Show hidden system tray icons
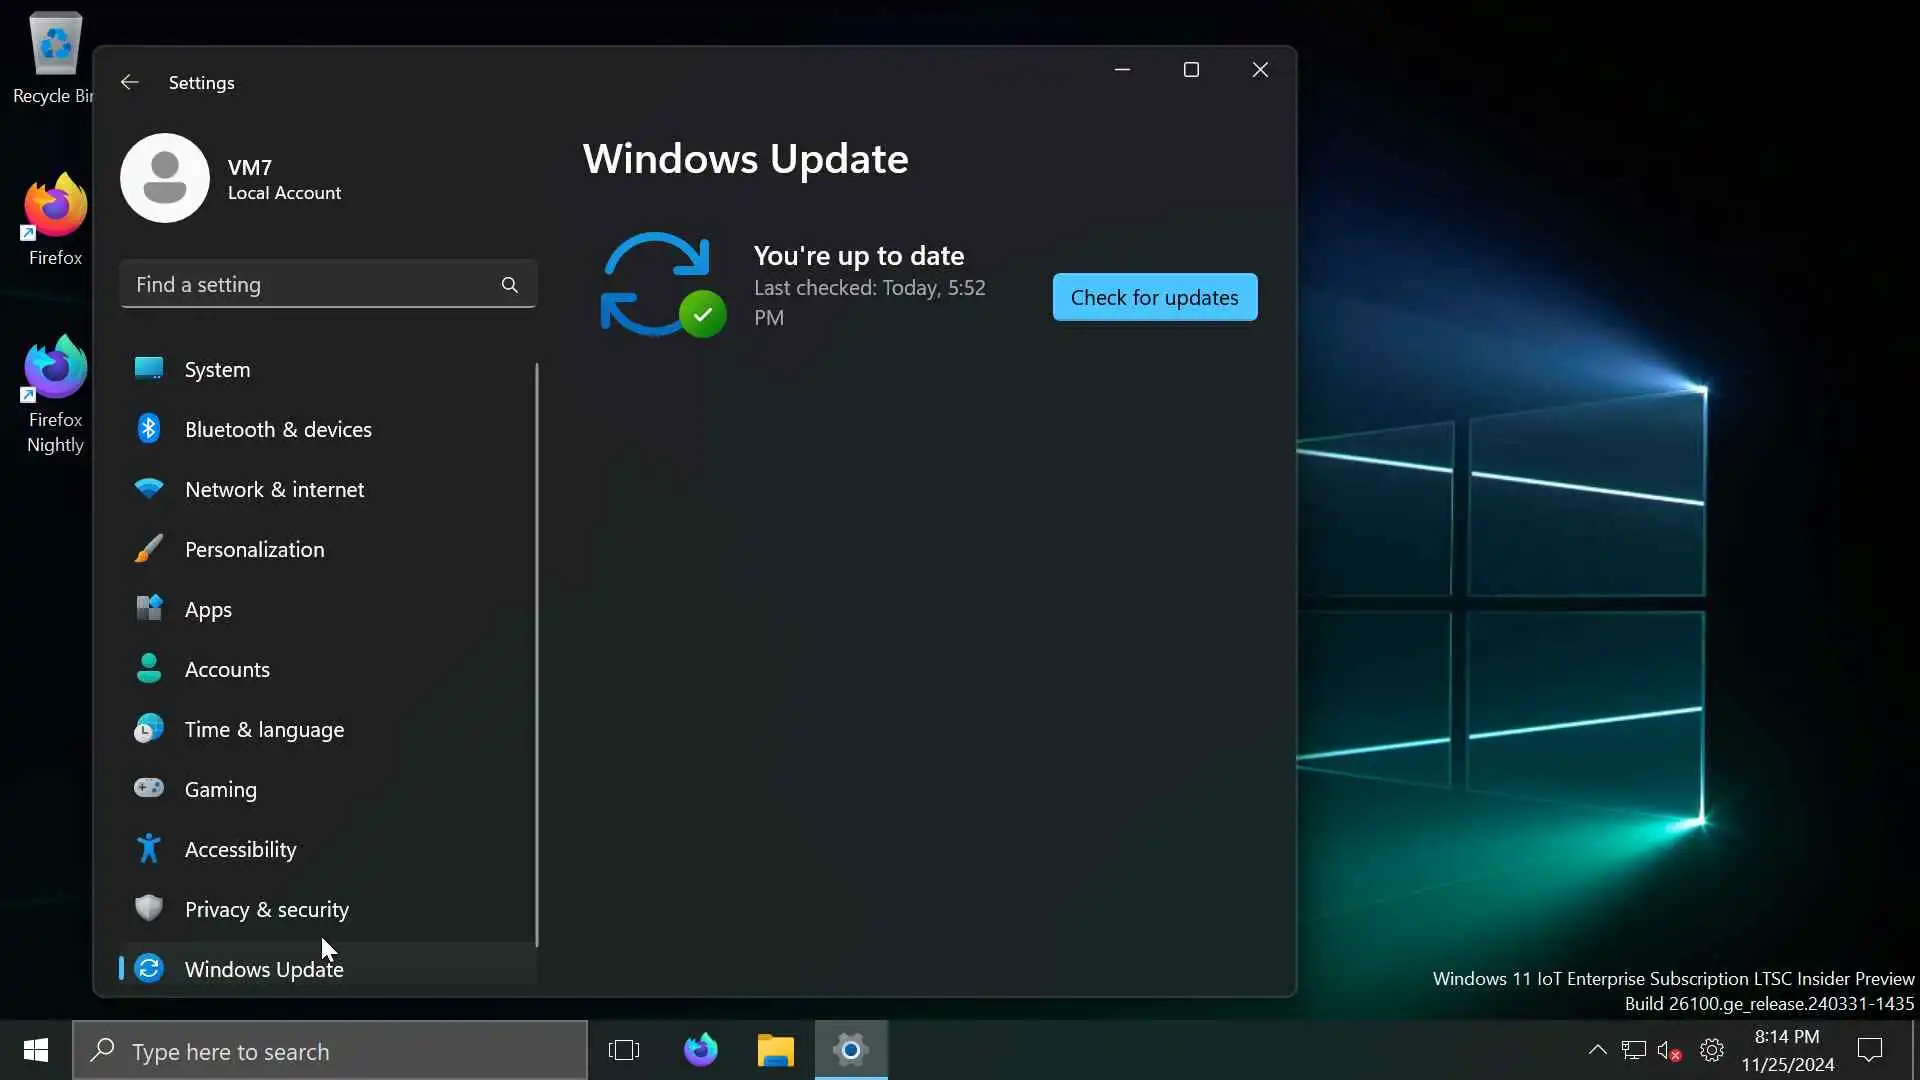The width and height of the screenshot is (1920, 1080). tap(1597, 1050)
